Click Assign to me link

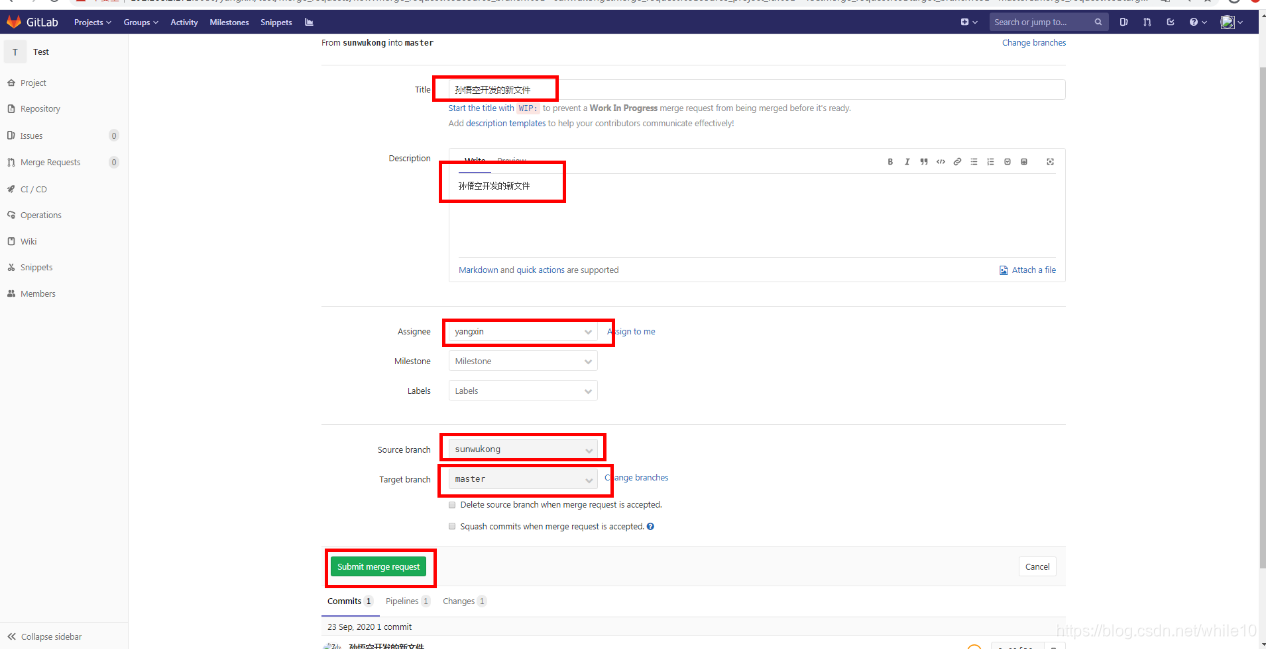pos(632,331)
